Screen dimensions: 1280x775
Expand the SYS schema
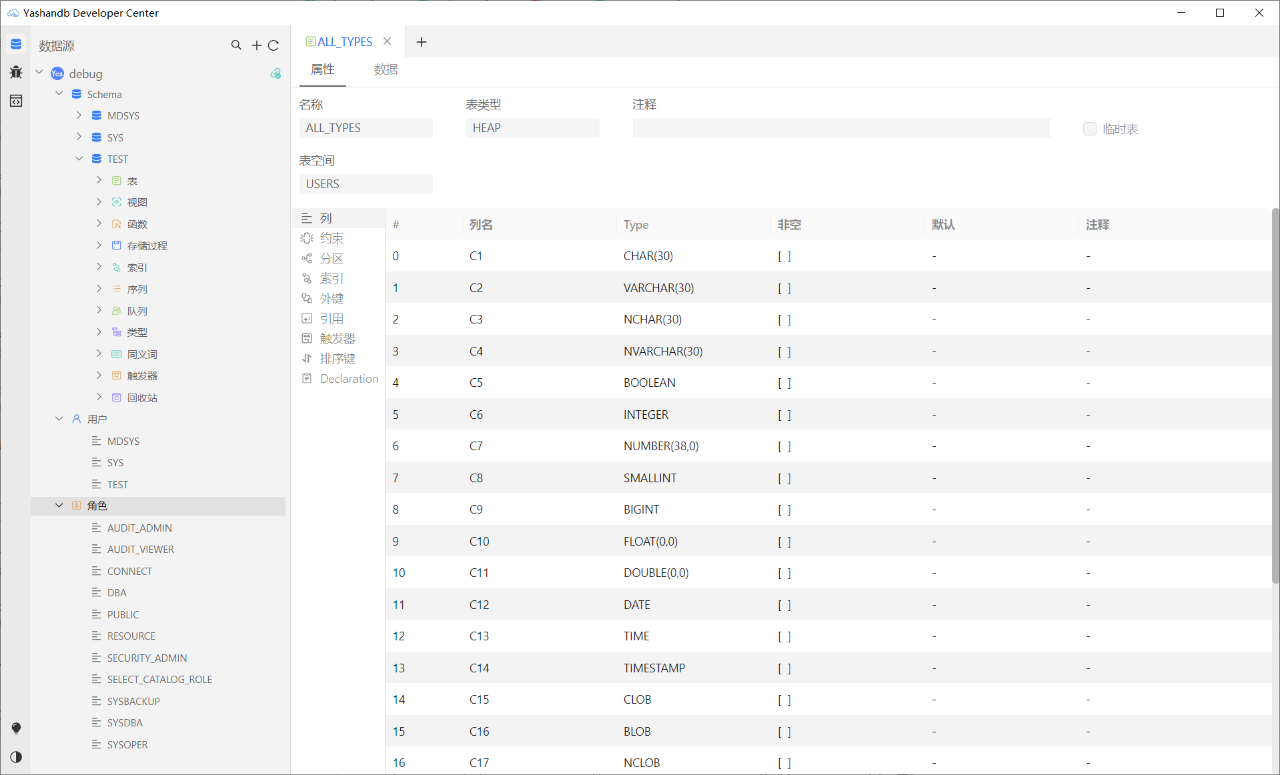79,137
